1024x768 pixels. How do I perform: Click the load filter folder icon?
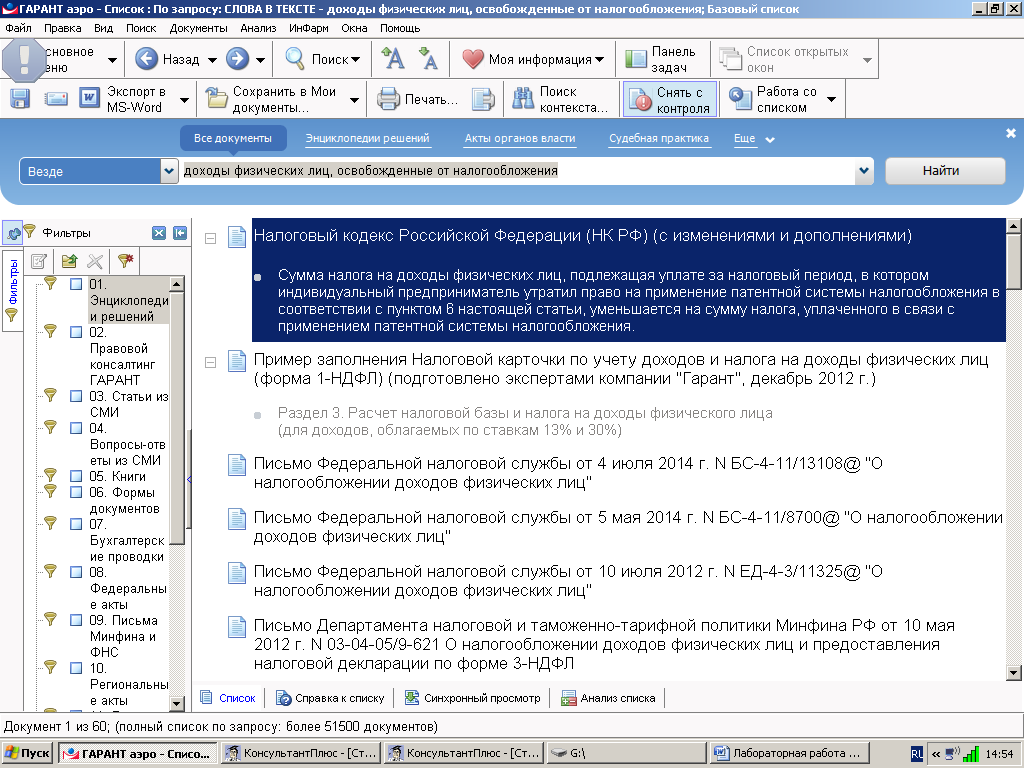click(69, 262)
